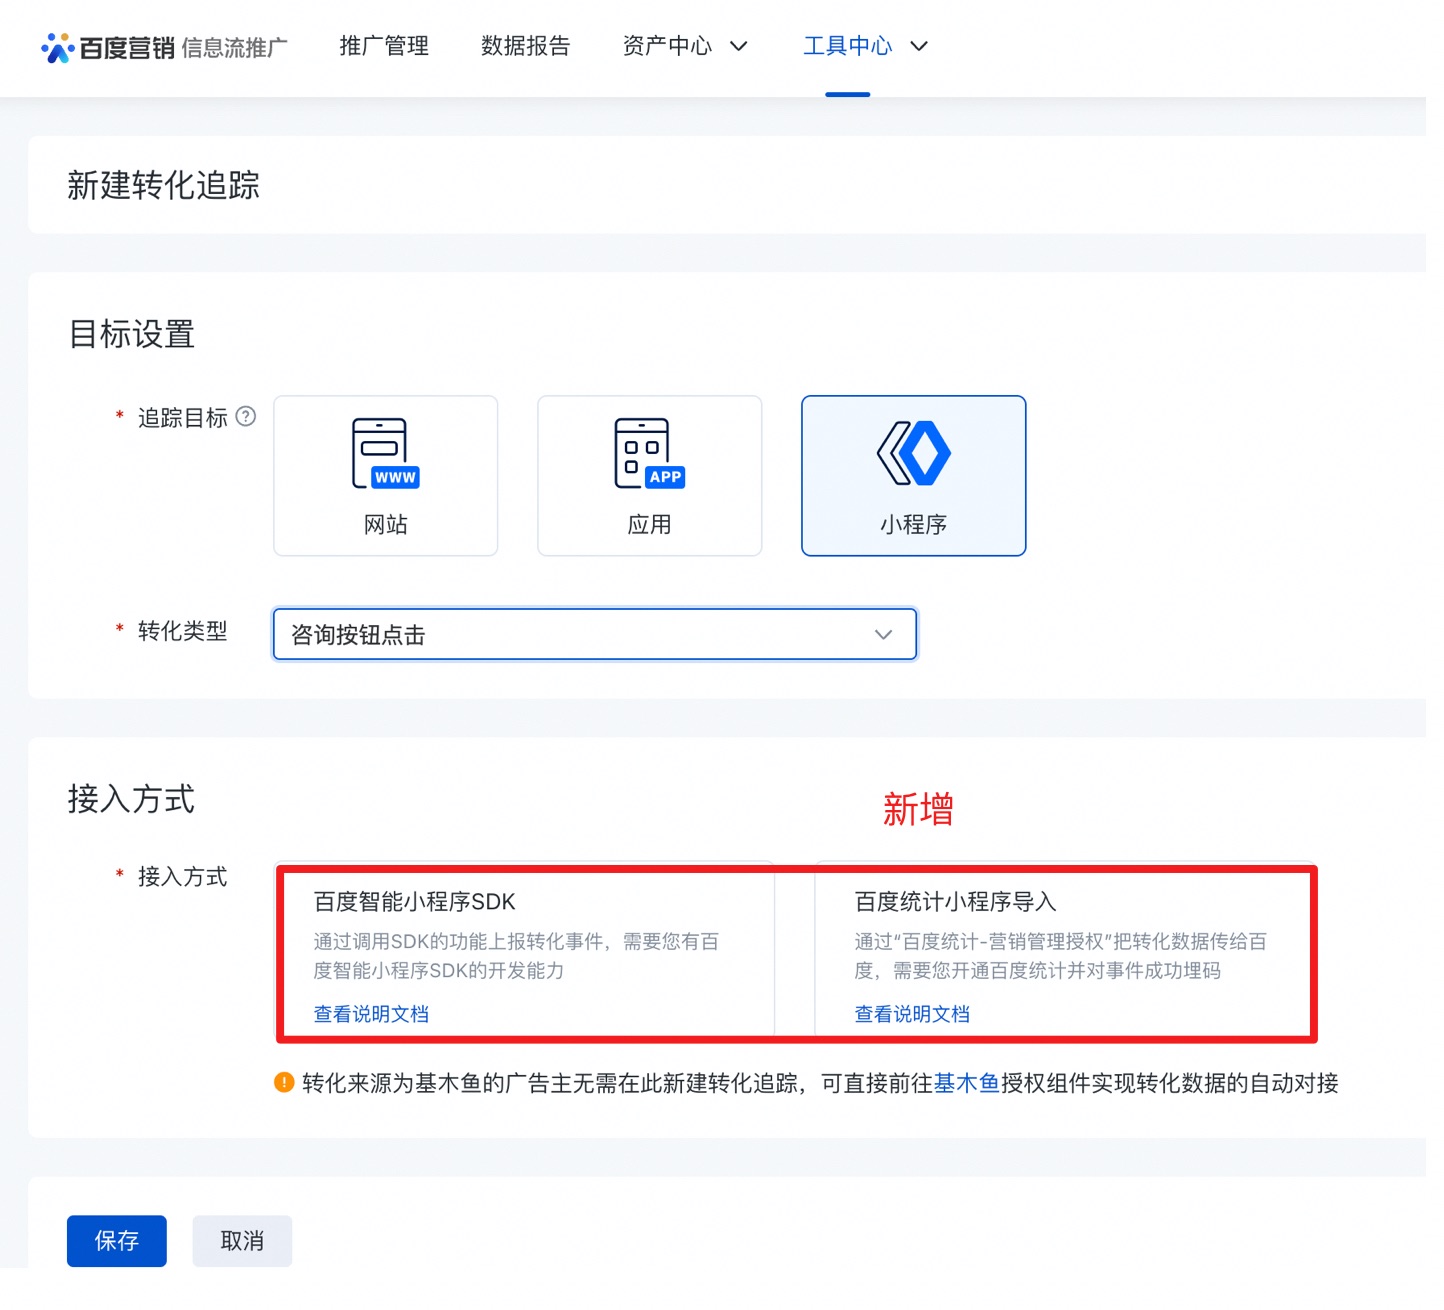Click the 网站 WWW tracking target icon
The image size is (1444, 1310).
386,454
